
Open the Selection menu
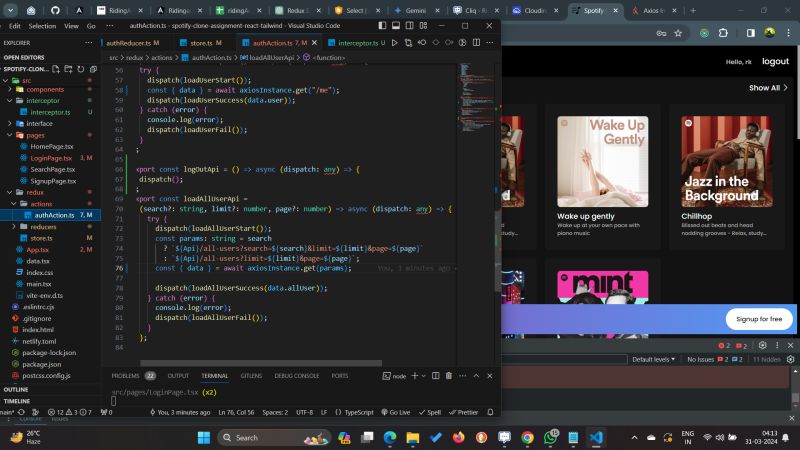pyautogui.click(x=42, y=26)
